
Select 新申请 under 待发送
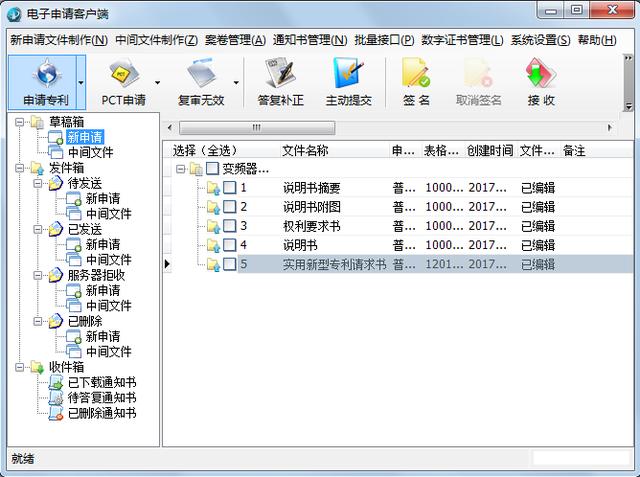pos(103,198)
